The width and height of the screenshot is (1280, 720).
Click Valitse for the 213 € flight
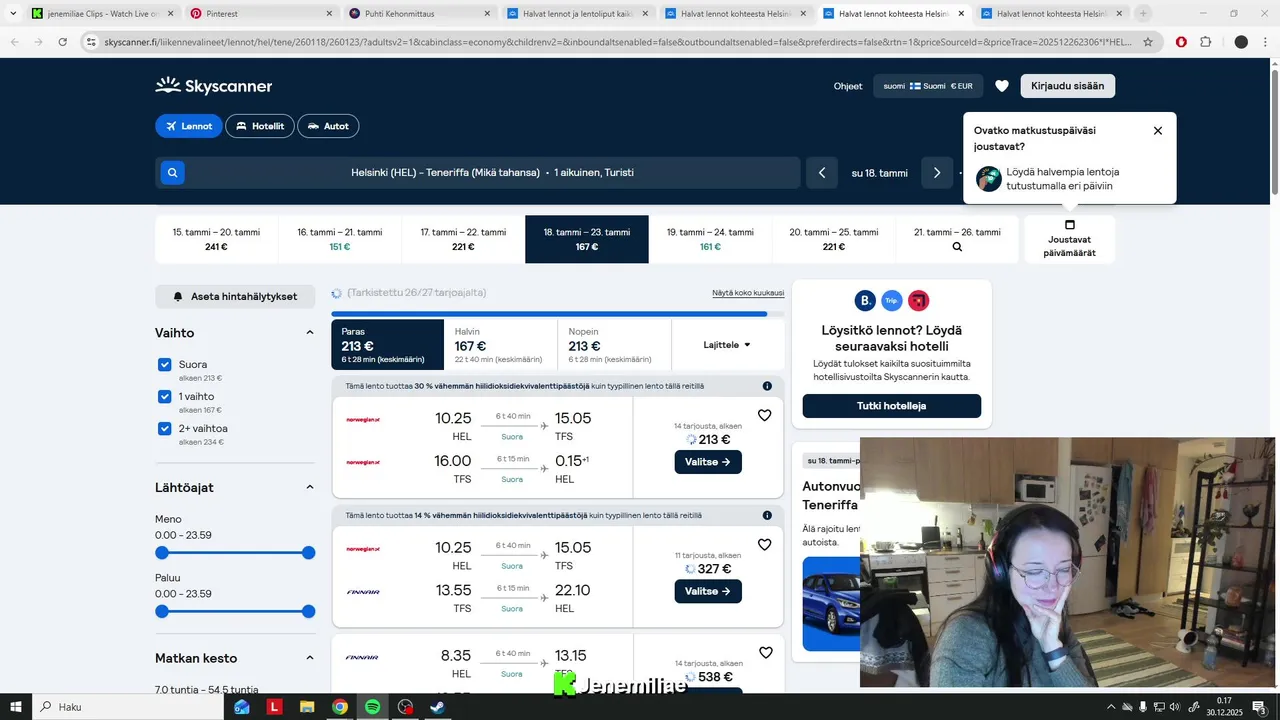coord(708,462)
